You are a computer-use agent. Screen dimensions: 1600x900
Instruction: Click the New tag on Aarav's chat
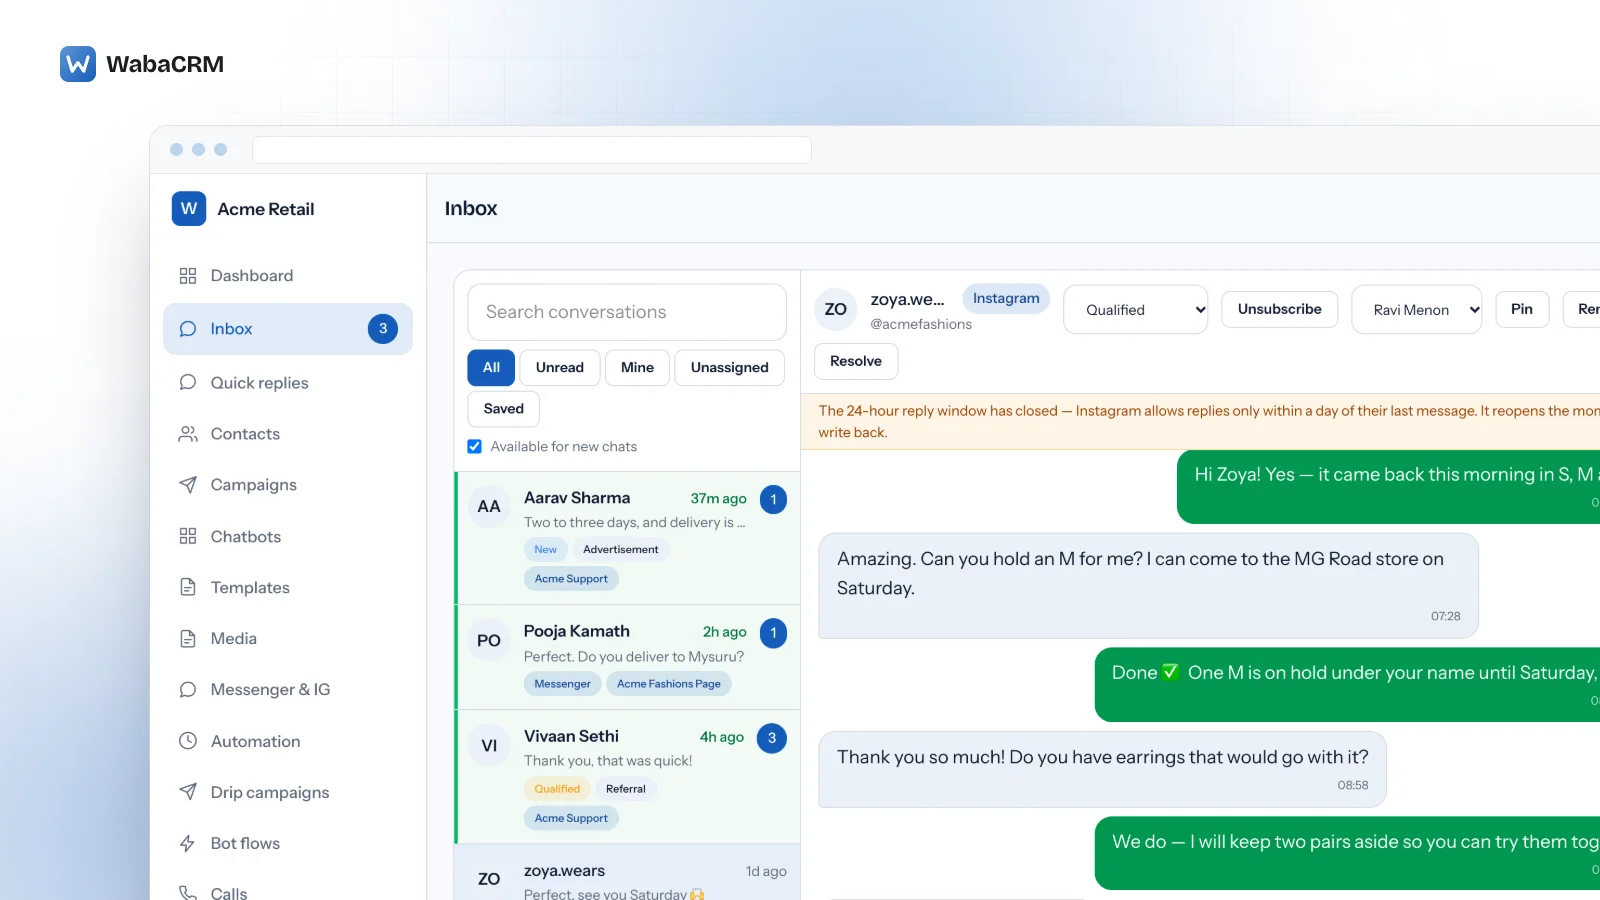[546, 550]
